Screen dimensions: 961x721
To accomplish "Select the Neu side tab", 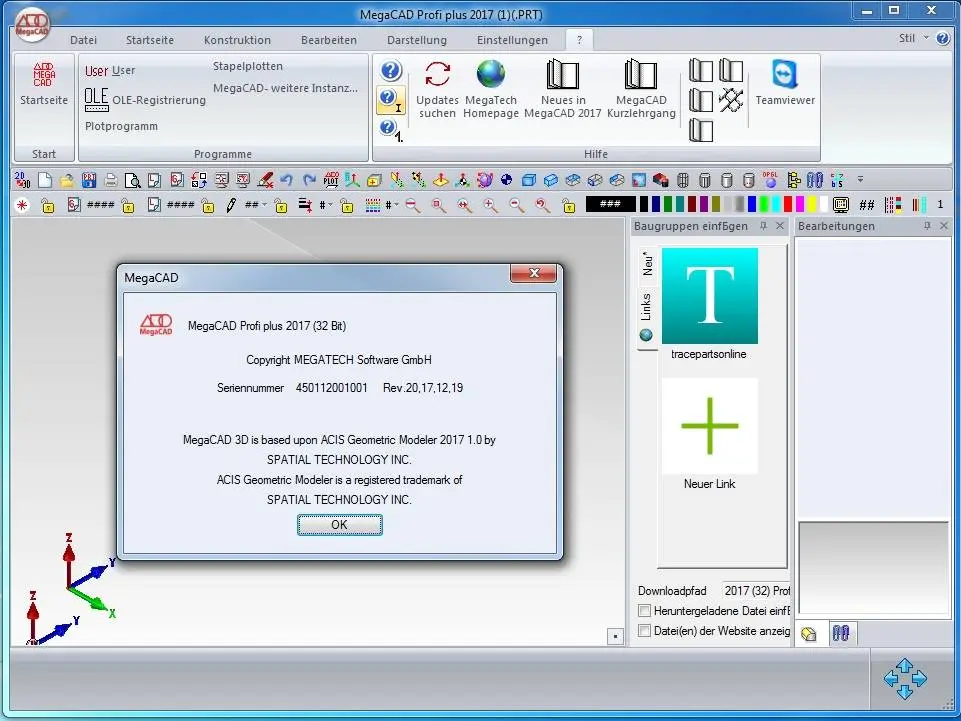I will tap(647, 264).
